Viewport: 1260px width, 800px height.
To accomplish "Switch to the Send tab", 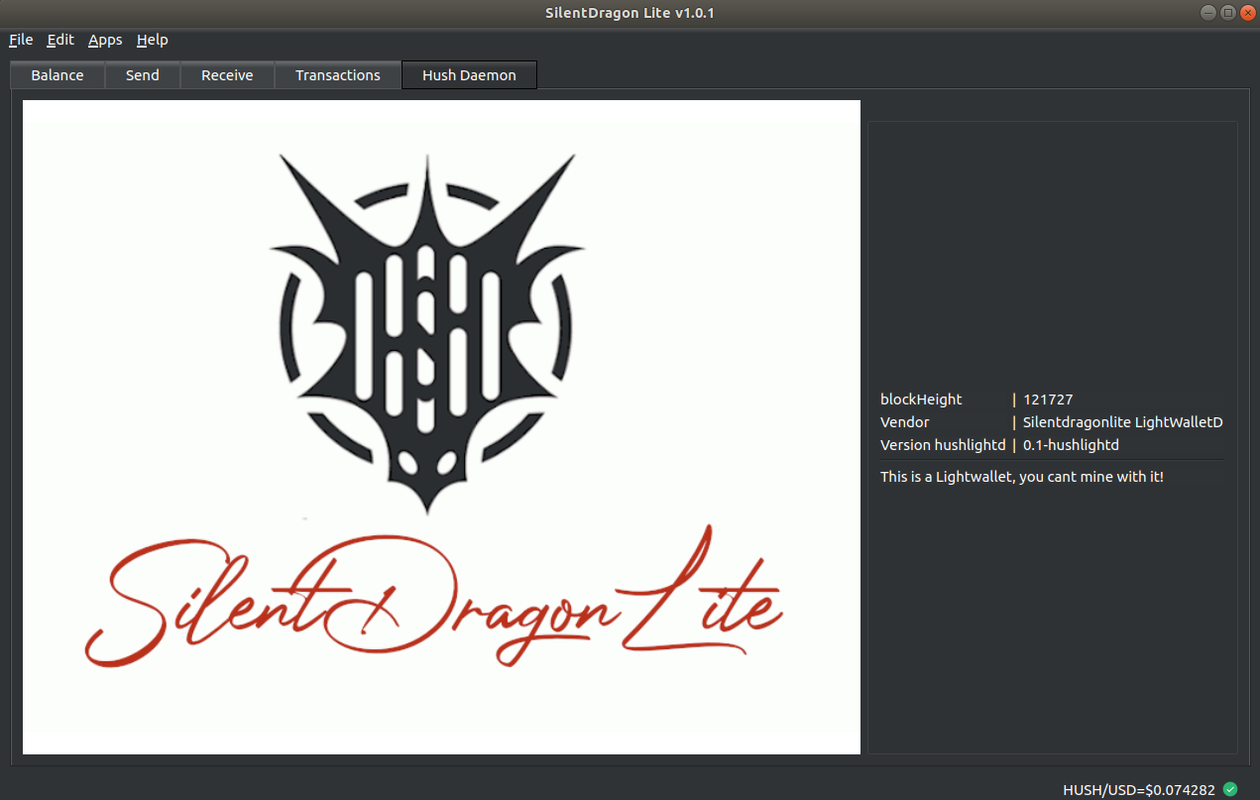I will click(x=142, y=75).
